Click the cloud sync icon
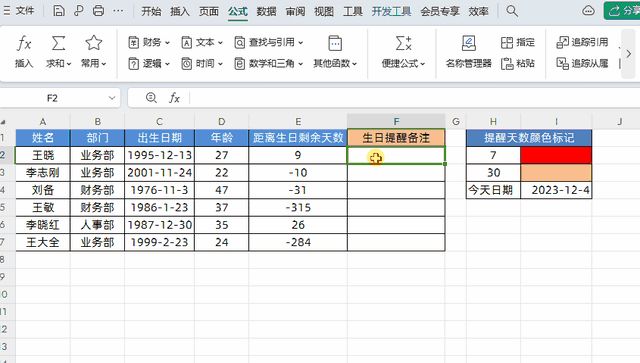640x363 pixels. coord(588,11)
